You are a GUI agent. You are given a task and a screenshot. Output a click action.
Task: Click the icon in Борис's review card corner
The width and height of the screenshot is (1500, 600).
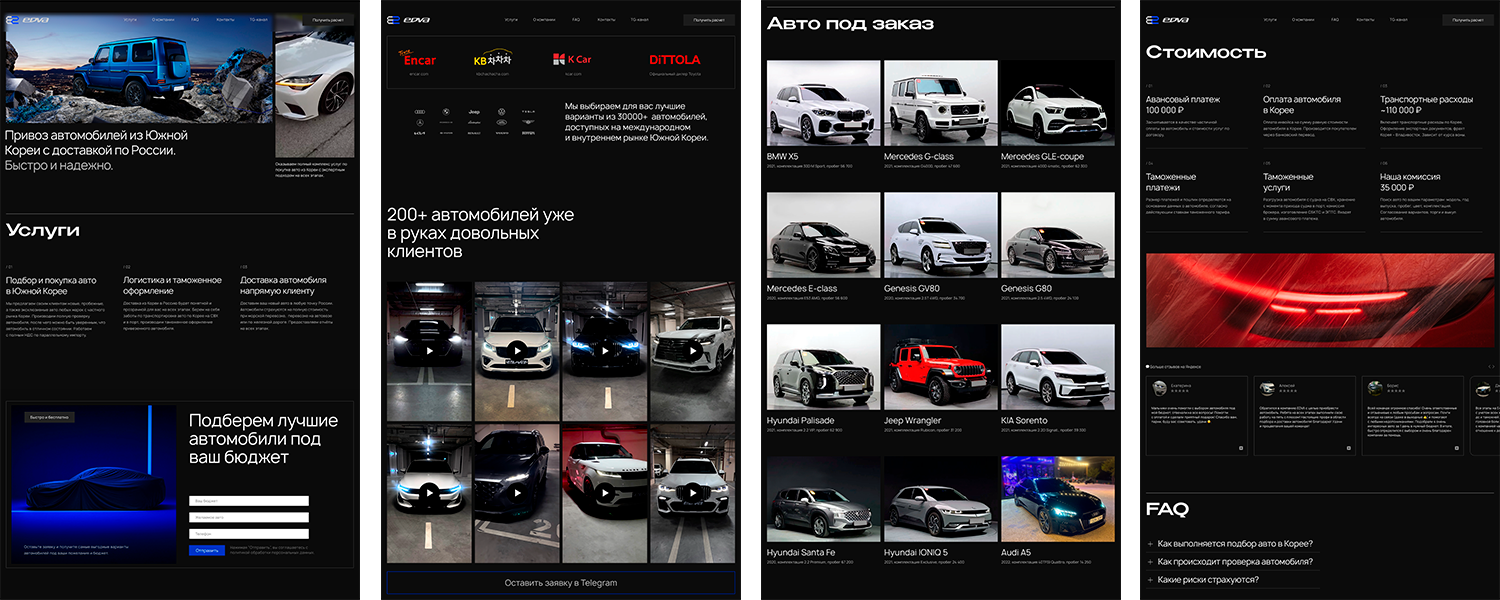click(x=1457, y=447)
